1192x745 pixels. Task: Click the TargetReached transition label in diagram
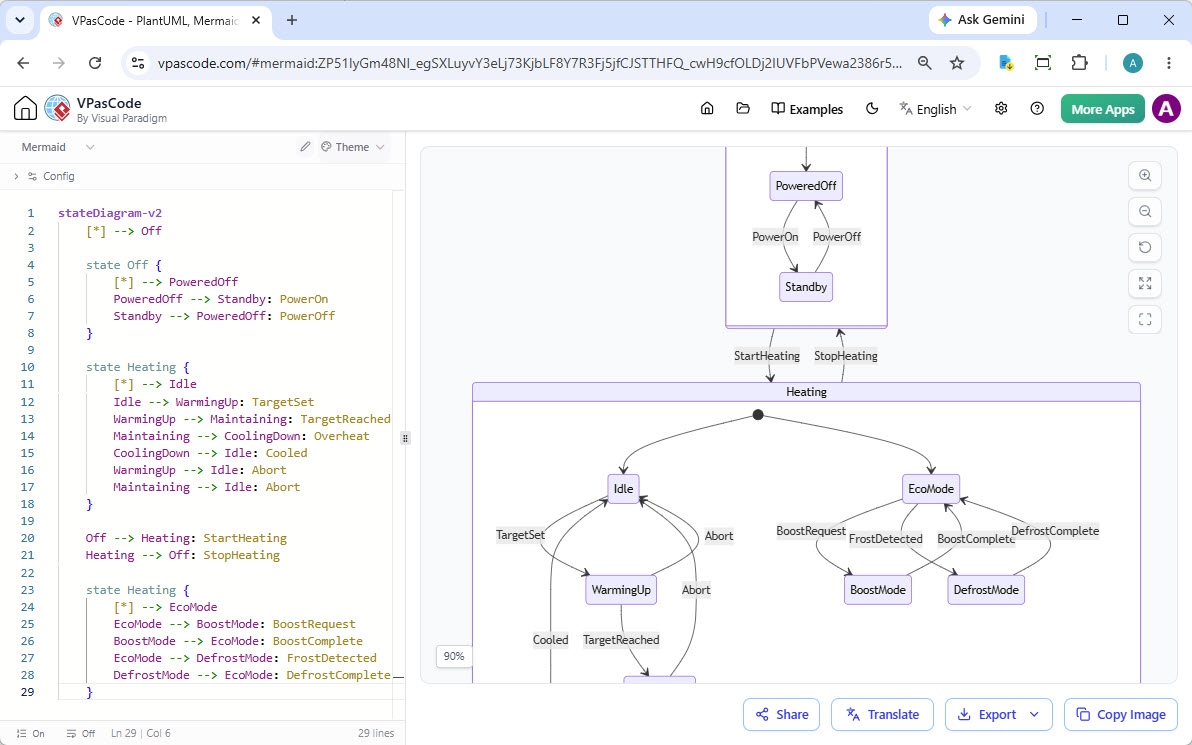tap(621, 640)
